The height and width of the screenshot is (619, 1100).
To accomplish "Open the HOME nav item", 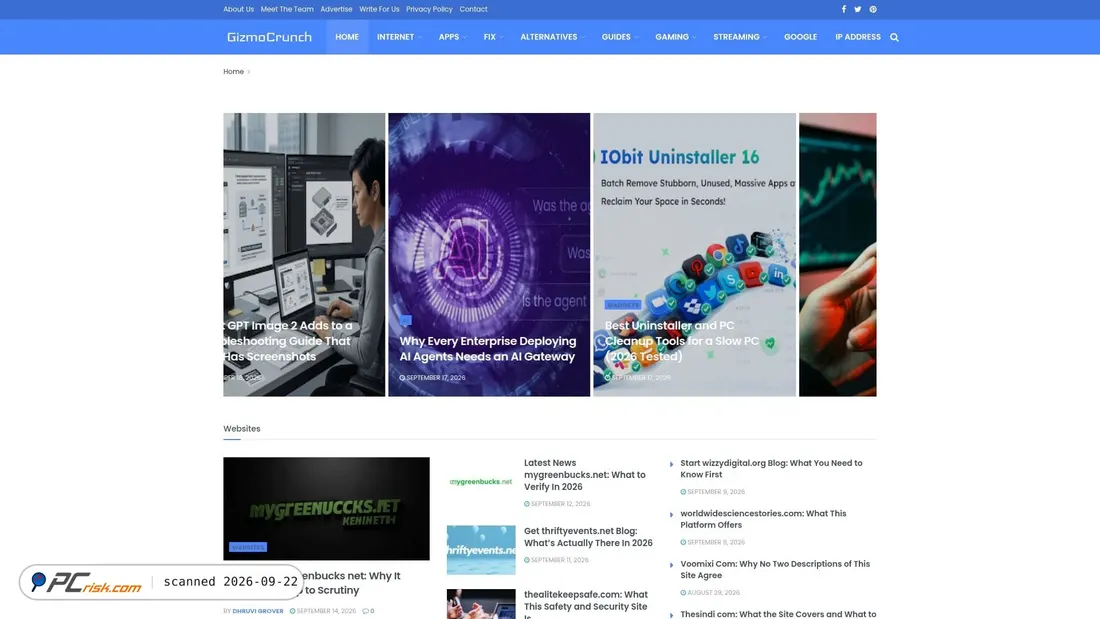I will coord(347,37).
